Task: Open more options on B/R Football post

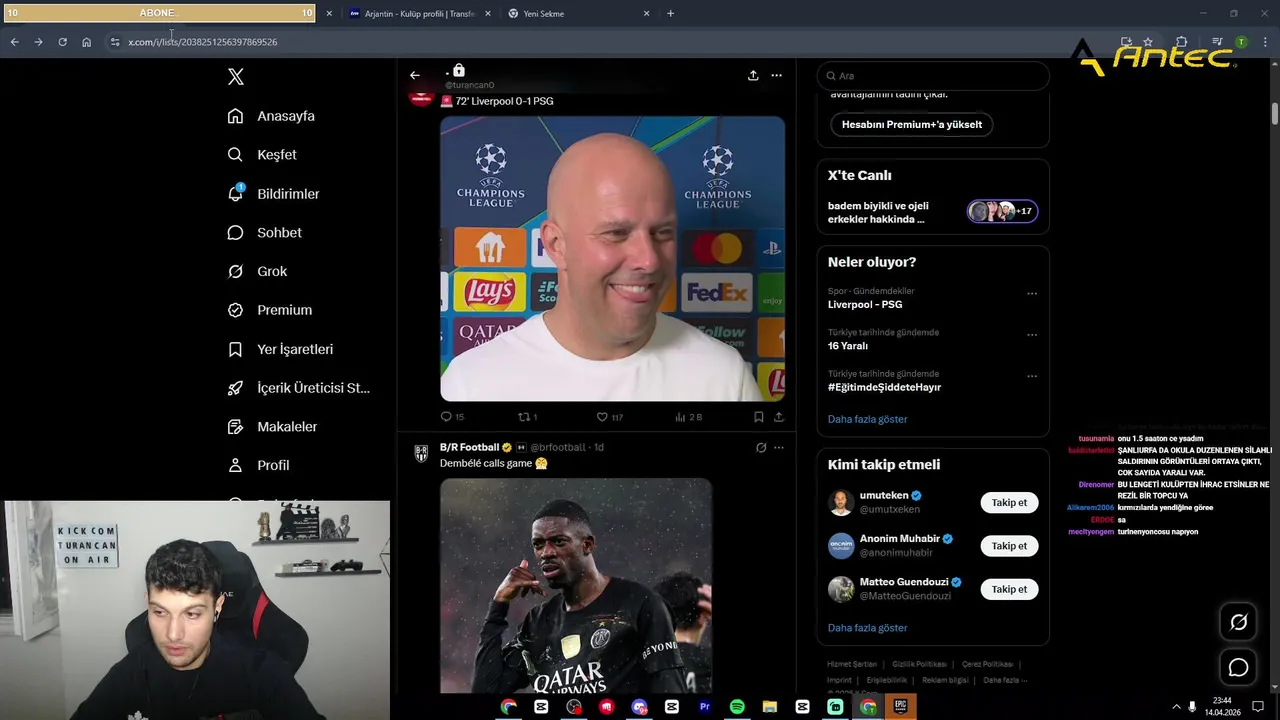Action: pyautogui.click(x=779, y=447)
